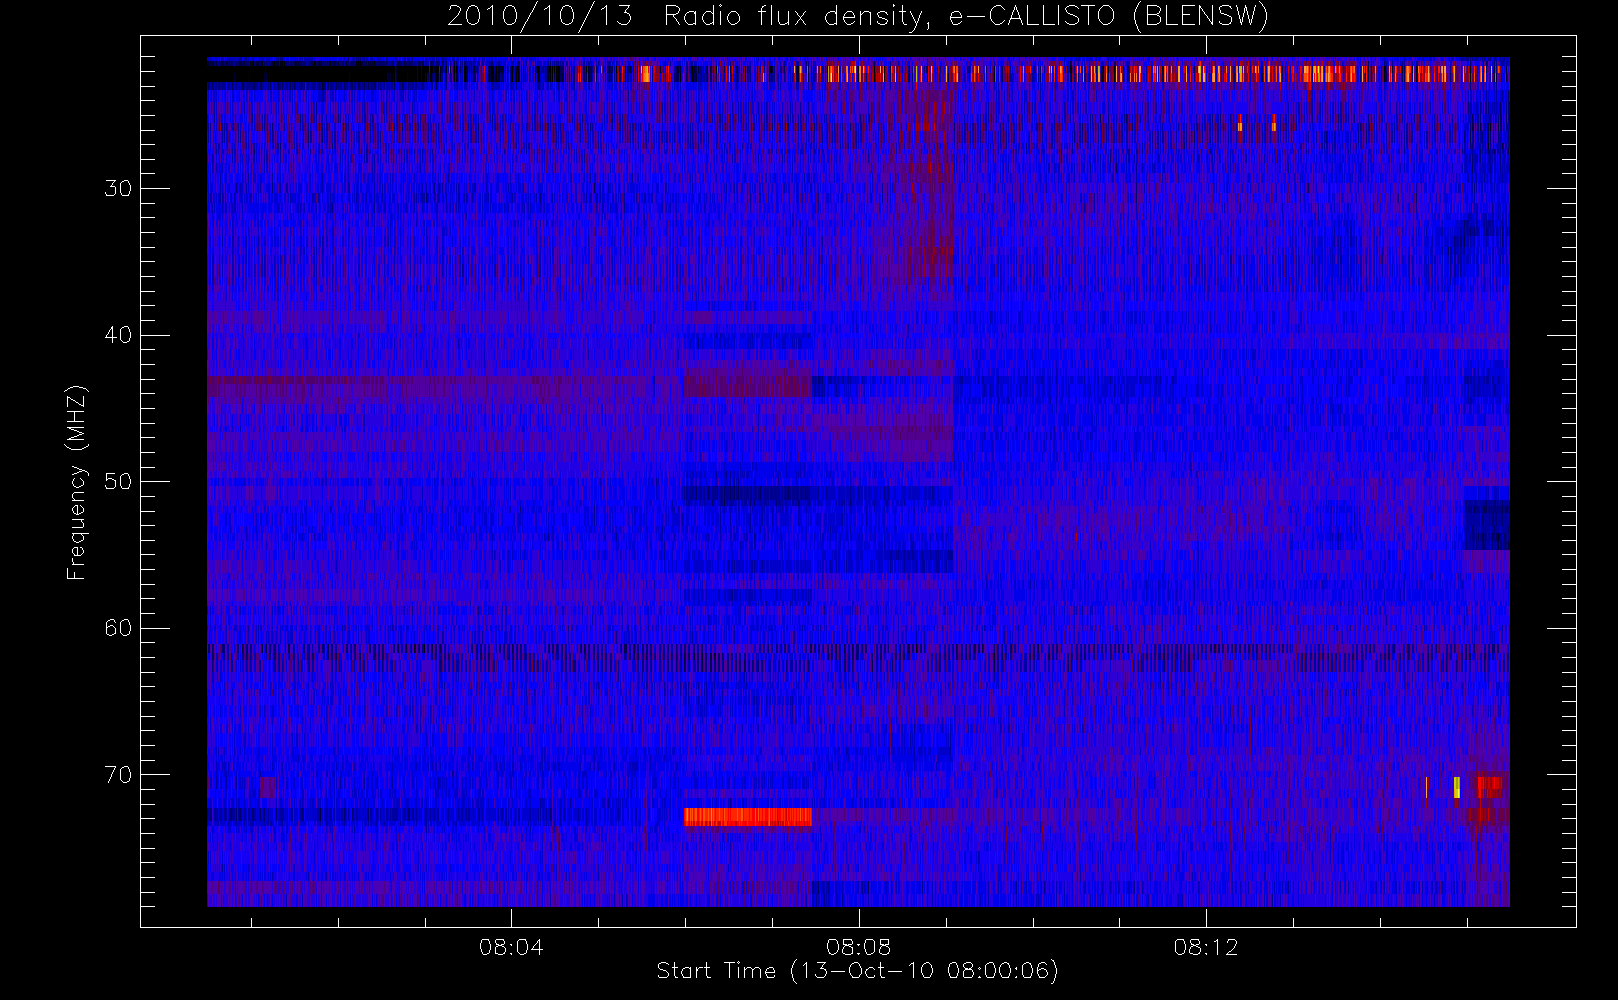Click the 70 frequency tick label
The image size is (1618, 1000).
click(x=118, y=775)
